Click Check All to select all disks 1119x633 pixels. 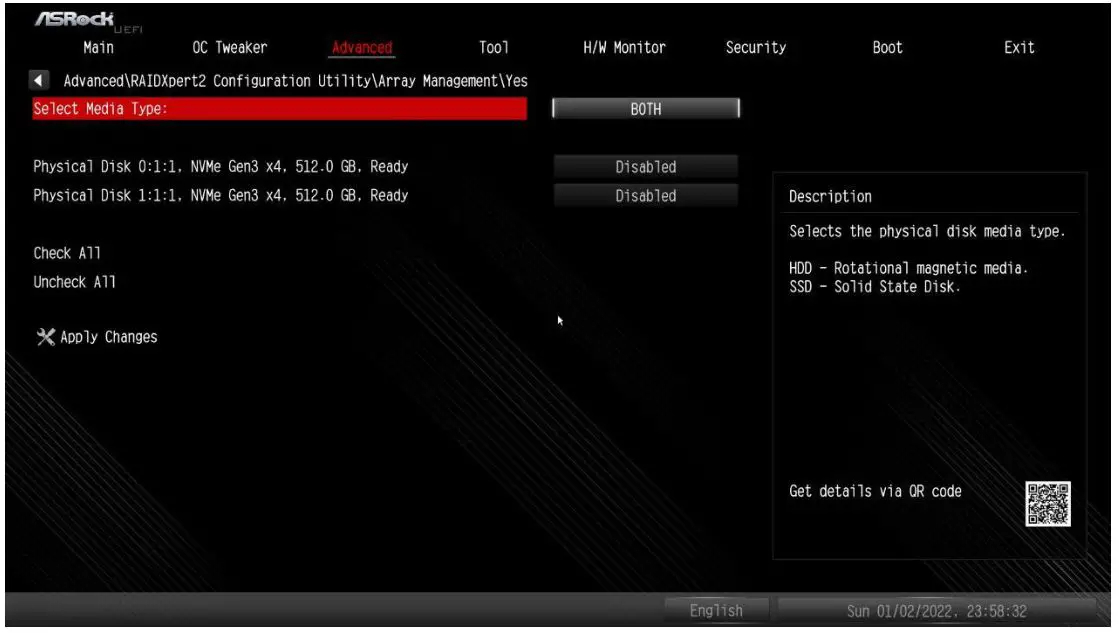click(x=65, y=253)
